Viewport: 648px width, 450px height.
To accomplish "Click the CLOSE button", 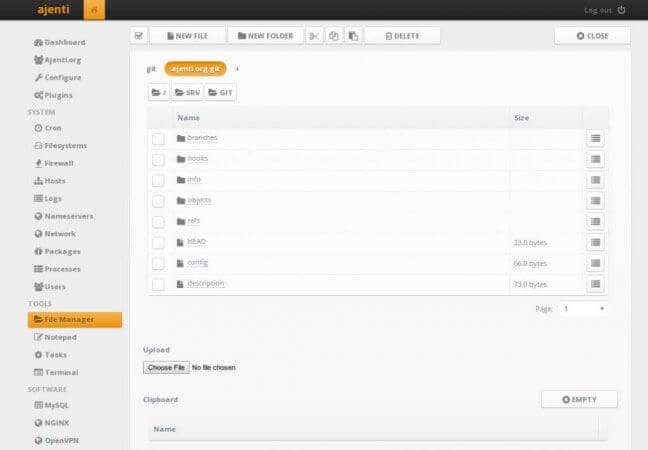I will 592,36.
